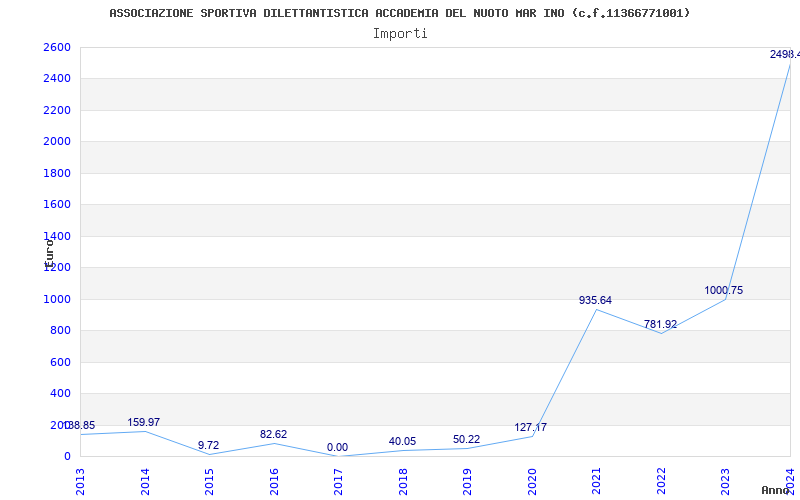
Task: Click the 'Anno' x-axis label
Action: [776, 490]
